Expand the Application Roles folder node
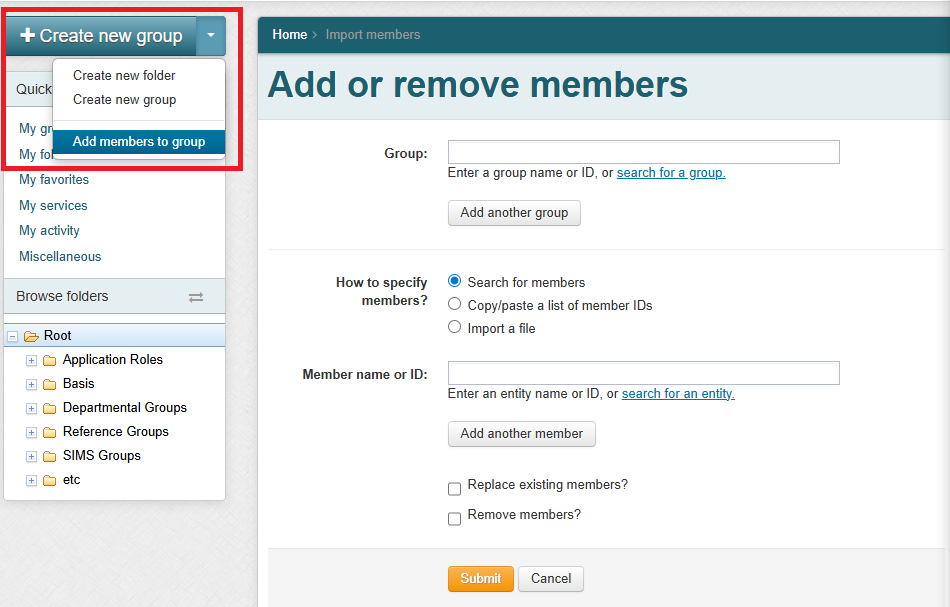 click(31, 361)
